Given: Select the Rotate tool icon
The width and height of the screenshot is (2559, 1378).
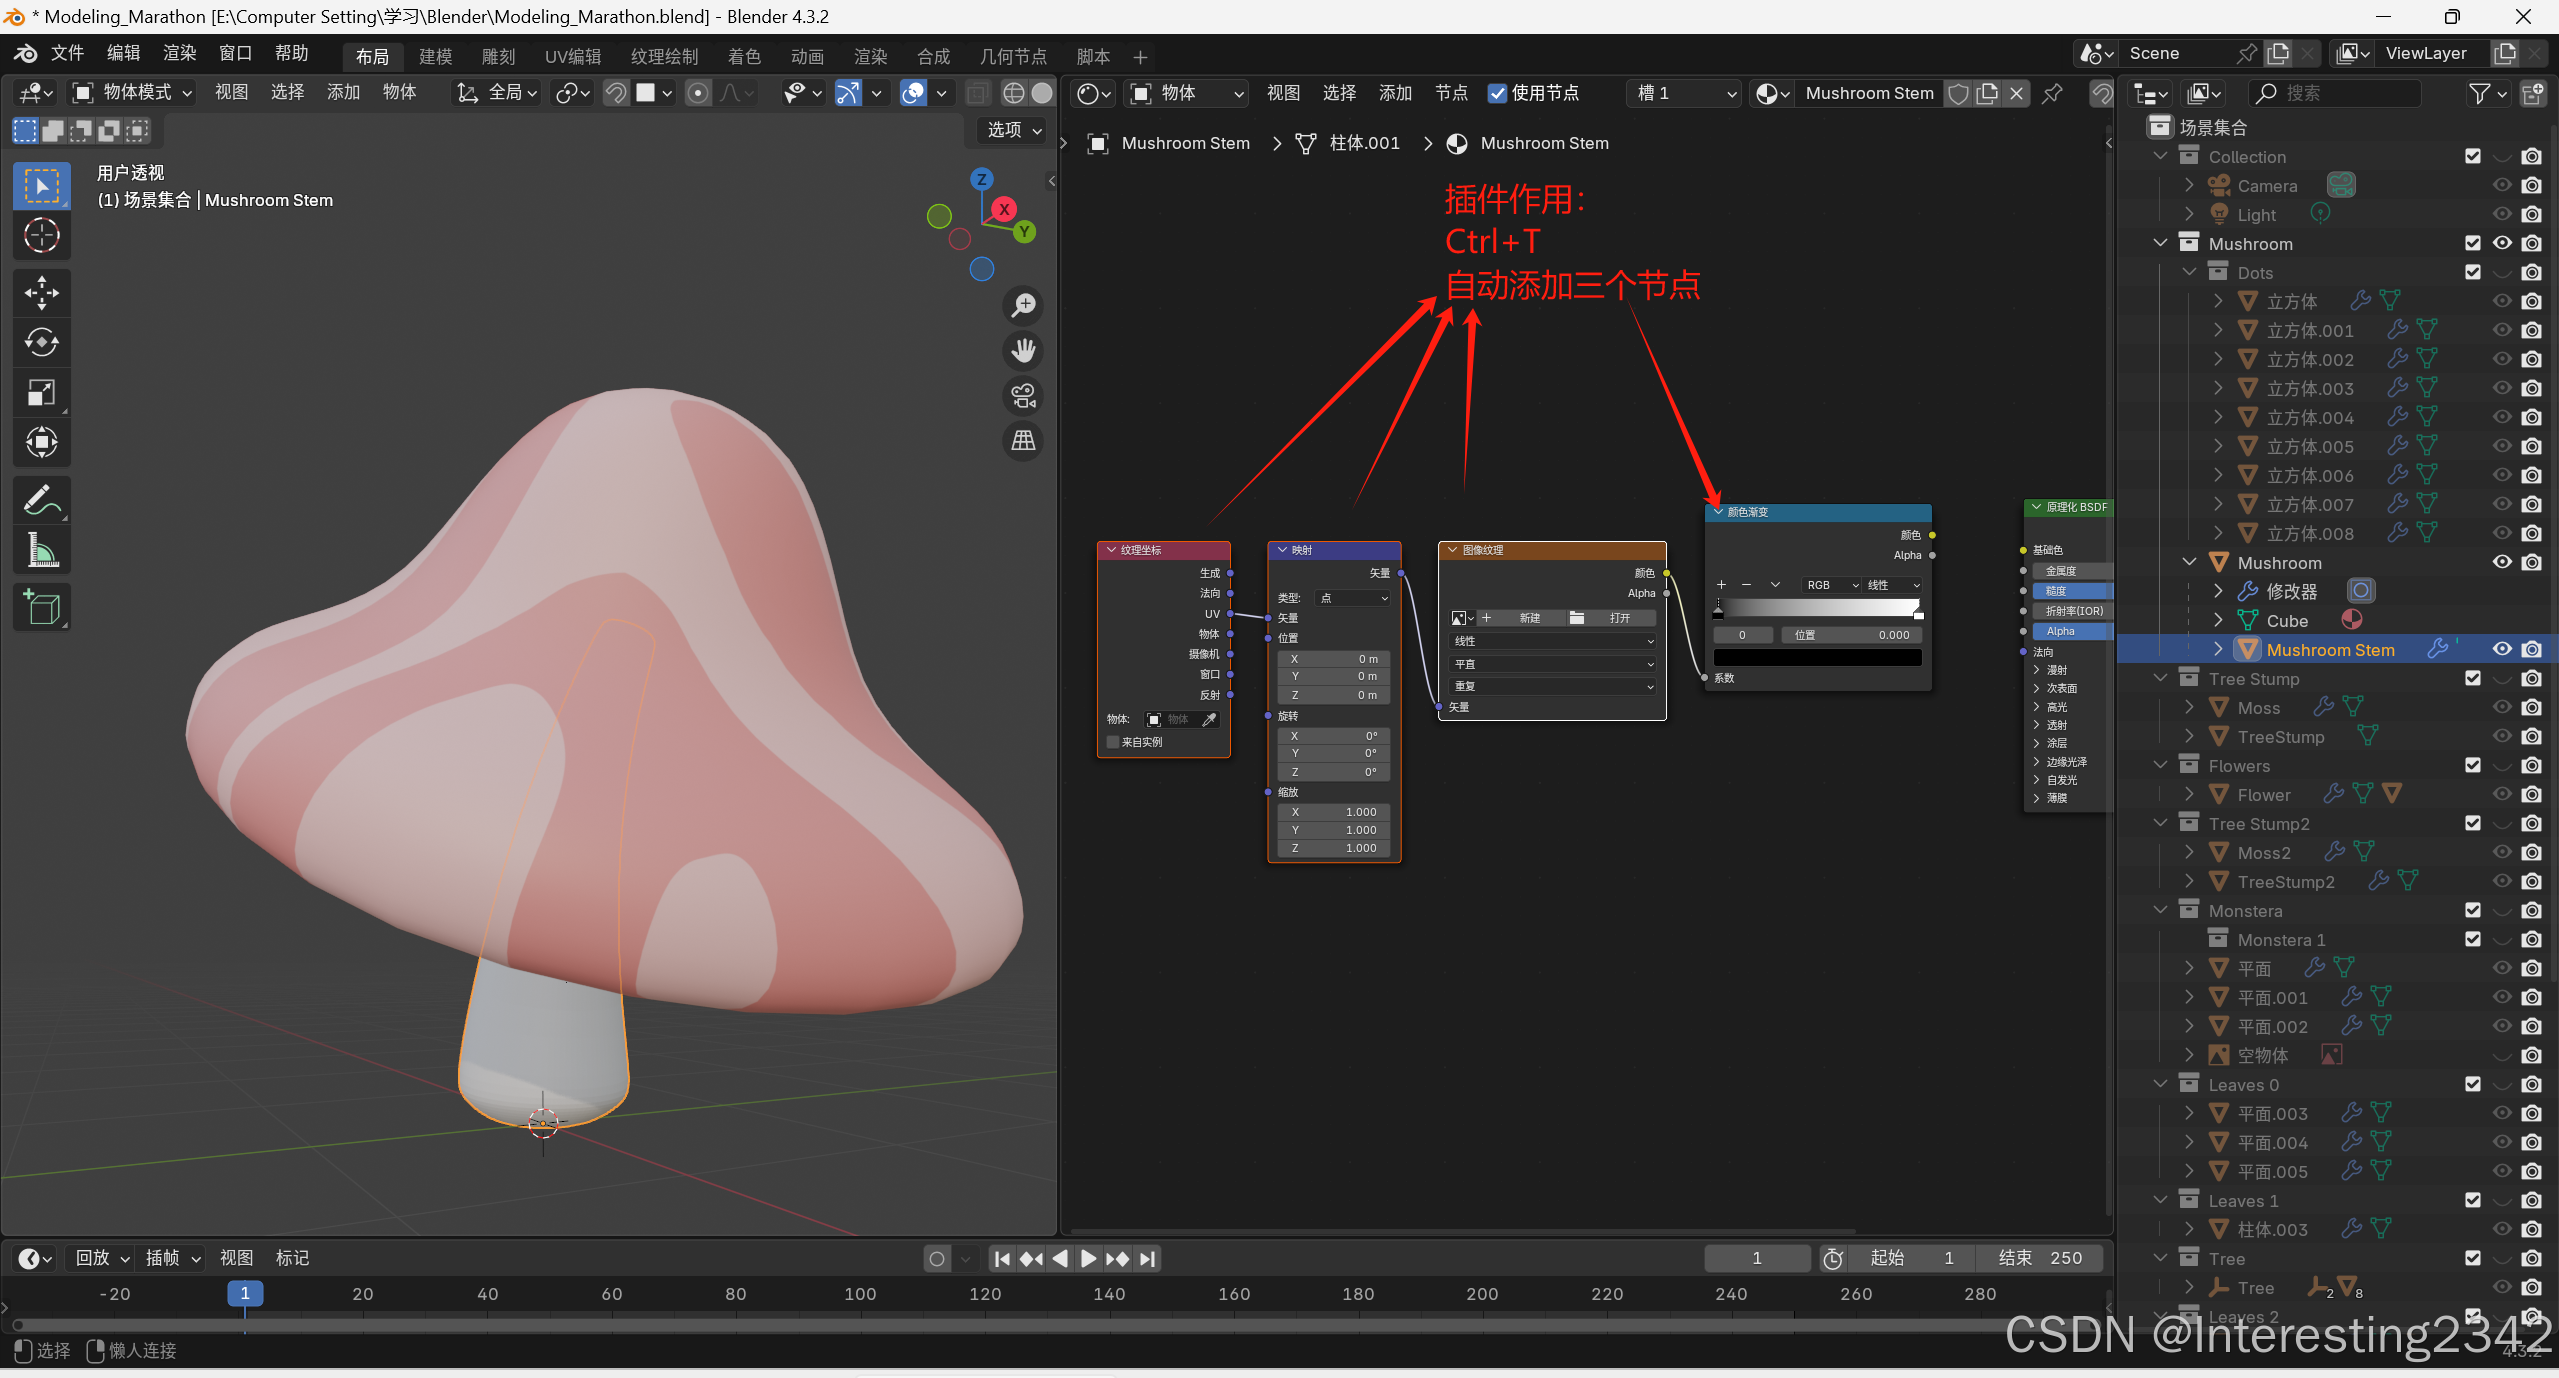Looking at the screenshot, I should pyautogui.click(x=41, y=343).
